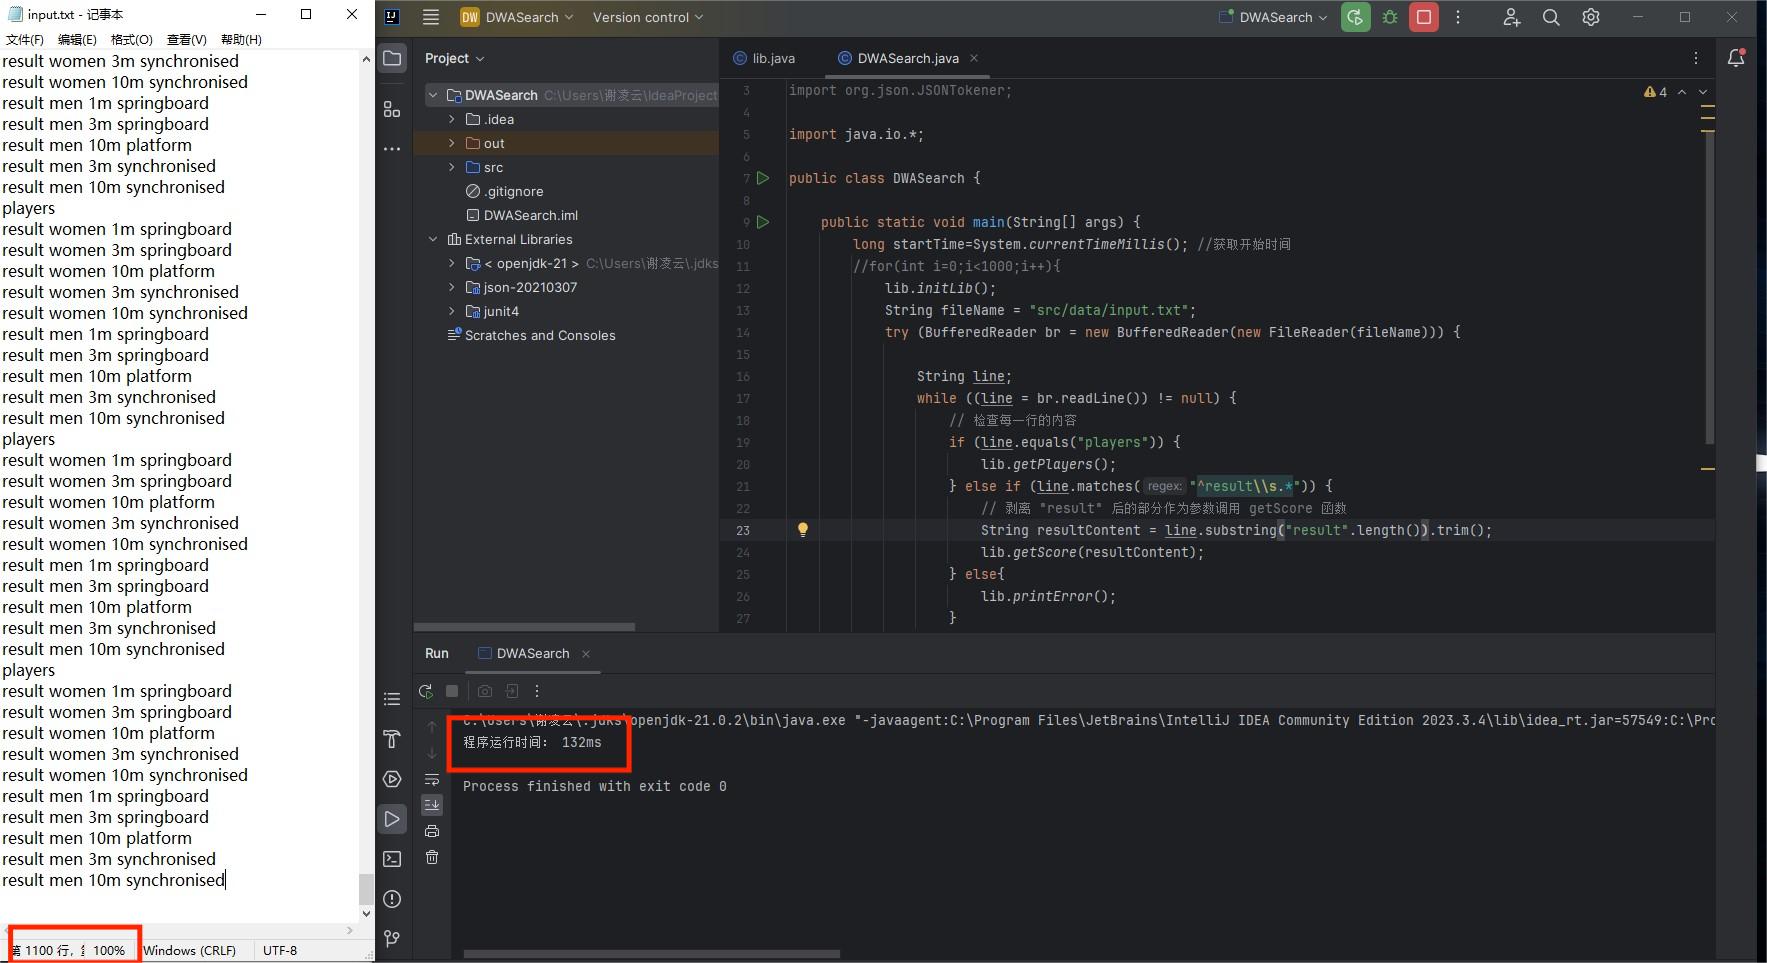Toggle soft-wrap in the Run console
The image size is (1767, 963).
[x=432, y=779]
